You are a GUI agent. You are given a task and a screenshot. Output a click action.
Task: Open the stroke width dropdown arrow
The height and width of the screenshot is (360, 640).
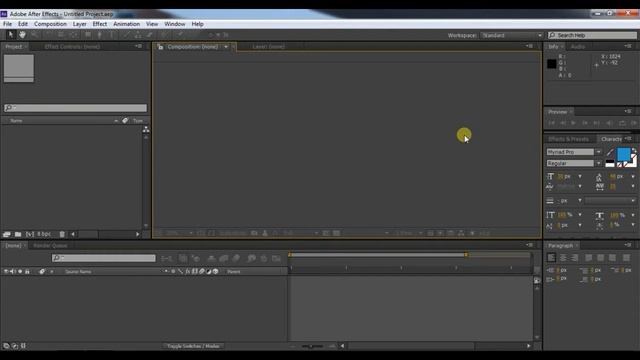(x=580, y=201)
